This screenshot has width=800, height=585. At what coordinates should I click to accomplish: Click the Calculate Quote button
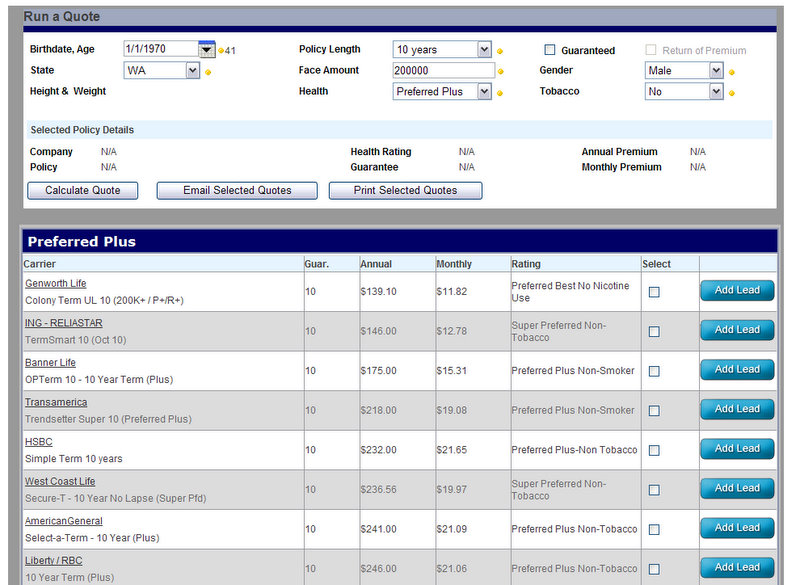click(83, 191)
